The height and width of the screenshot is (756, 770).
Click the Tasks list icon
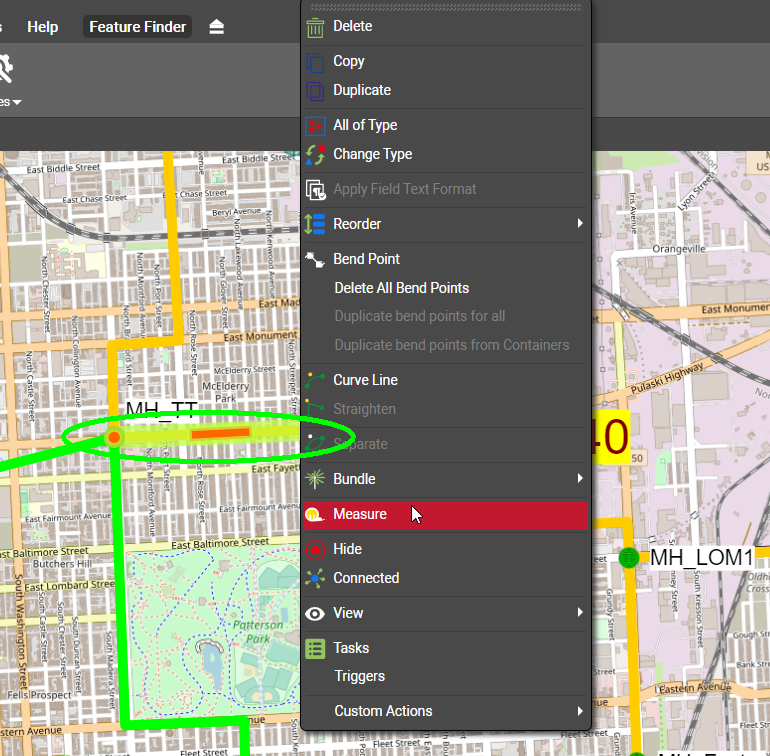pyautogui.click(x=315, y=649)
